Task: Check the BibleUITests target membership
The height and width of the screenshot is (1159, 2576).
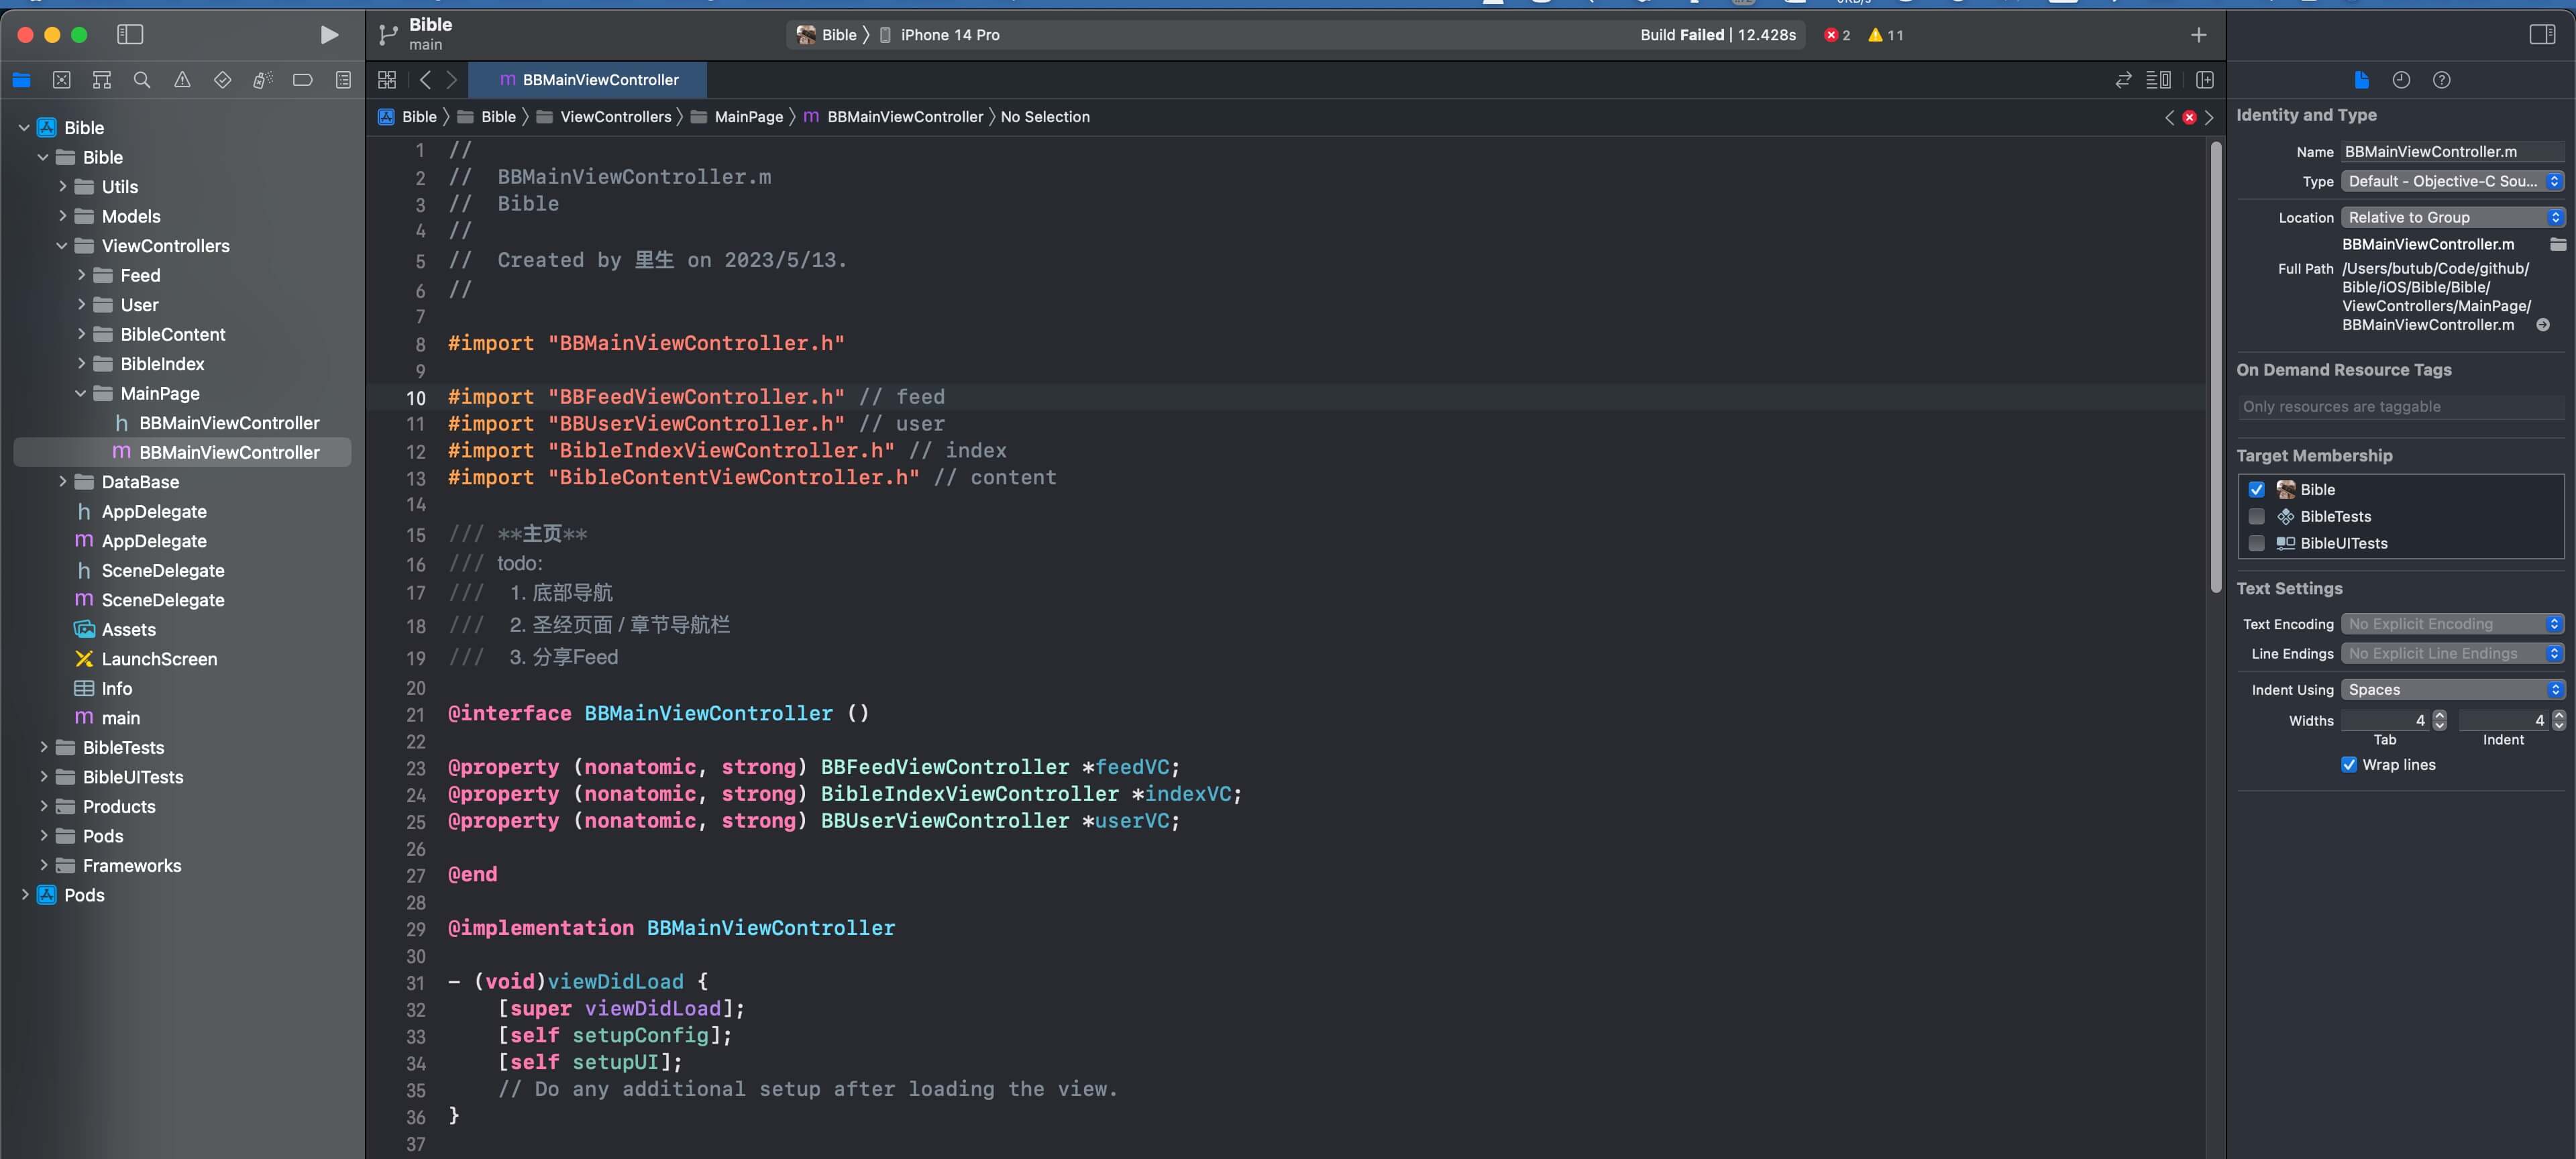Action: click(x=2256, y=543)
